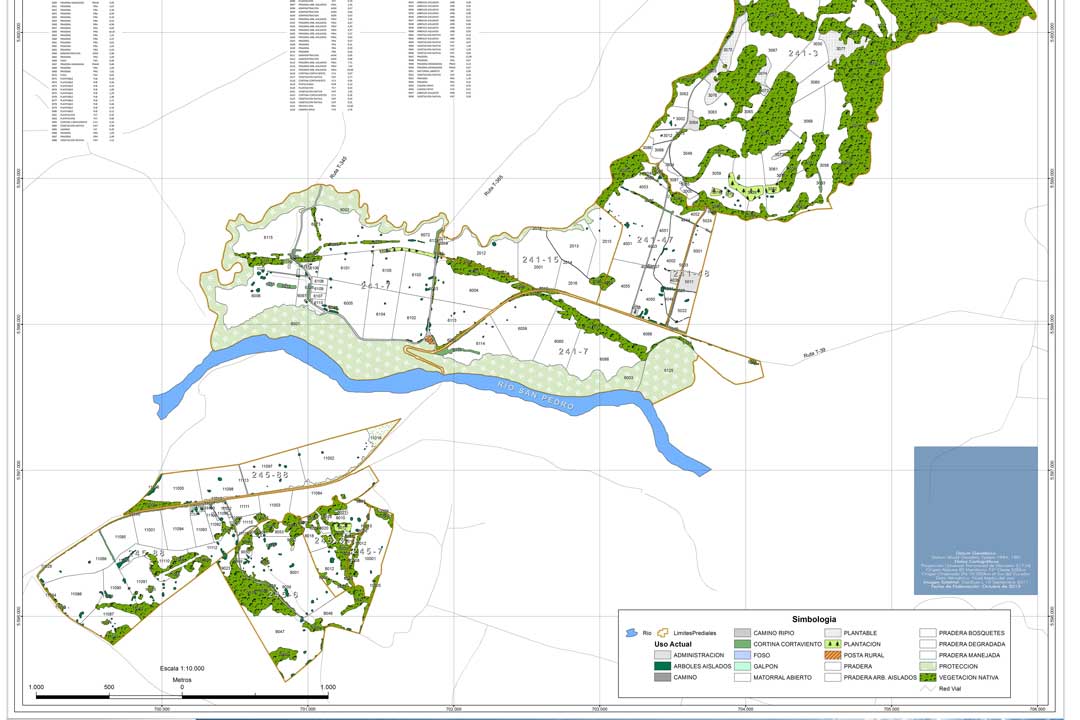Select the PROTECCION dotted symbol in legend
Image resolution: width=1080 pixels, height=720 pixels.
(x=928, y=666)
